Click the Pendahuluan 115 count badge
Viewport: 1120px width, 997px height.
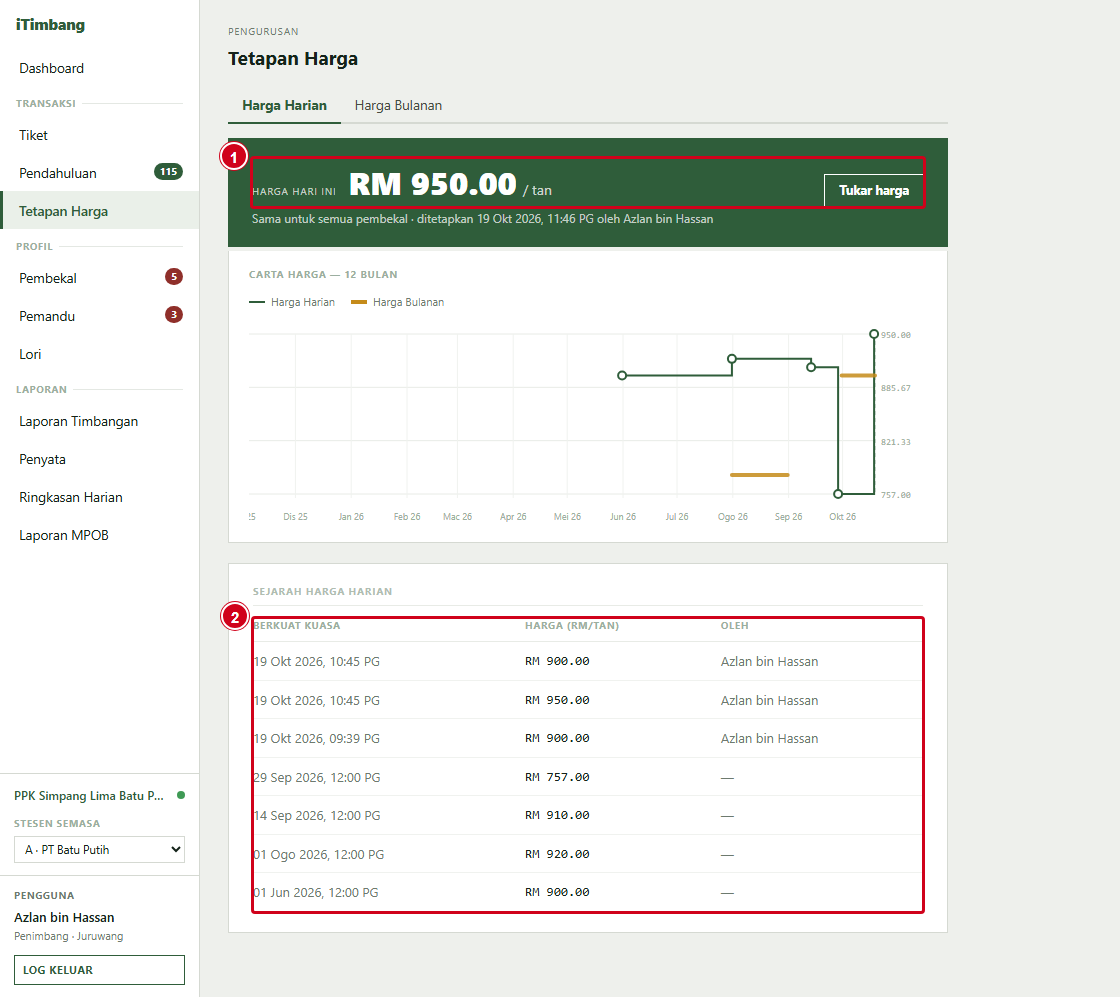click(x=169, y=172)
